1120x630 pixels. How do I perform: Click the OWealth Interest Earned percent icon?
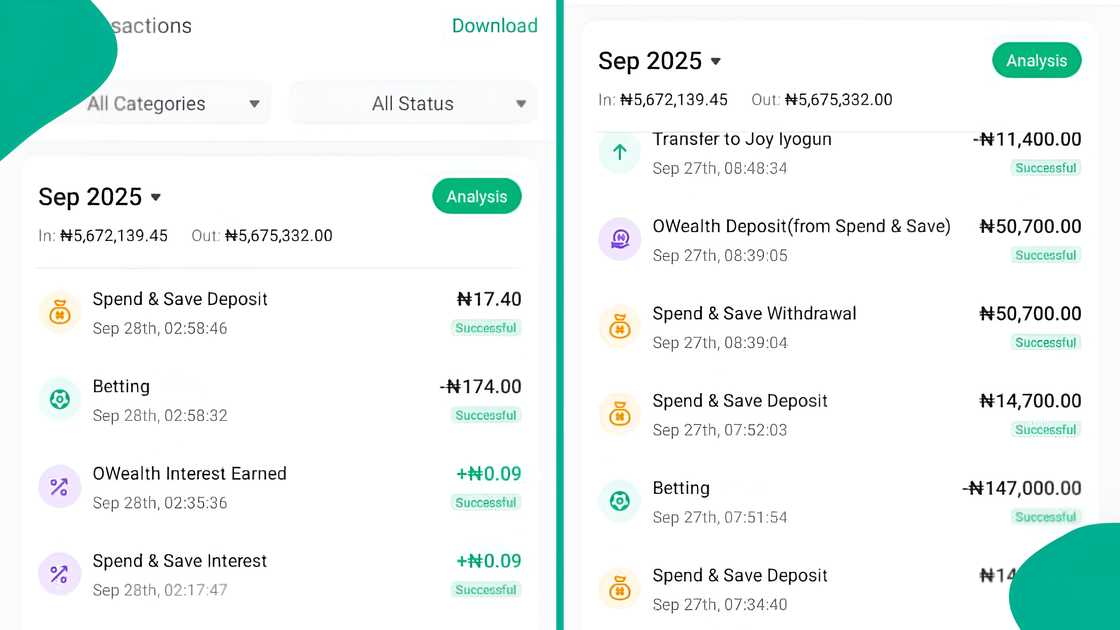point(59,486)
